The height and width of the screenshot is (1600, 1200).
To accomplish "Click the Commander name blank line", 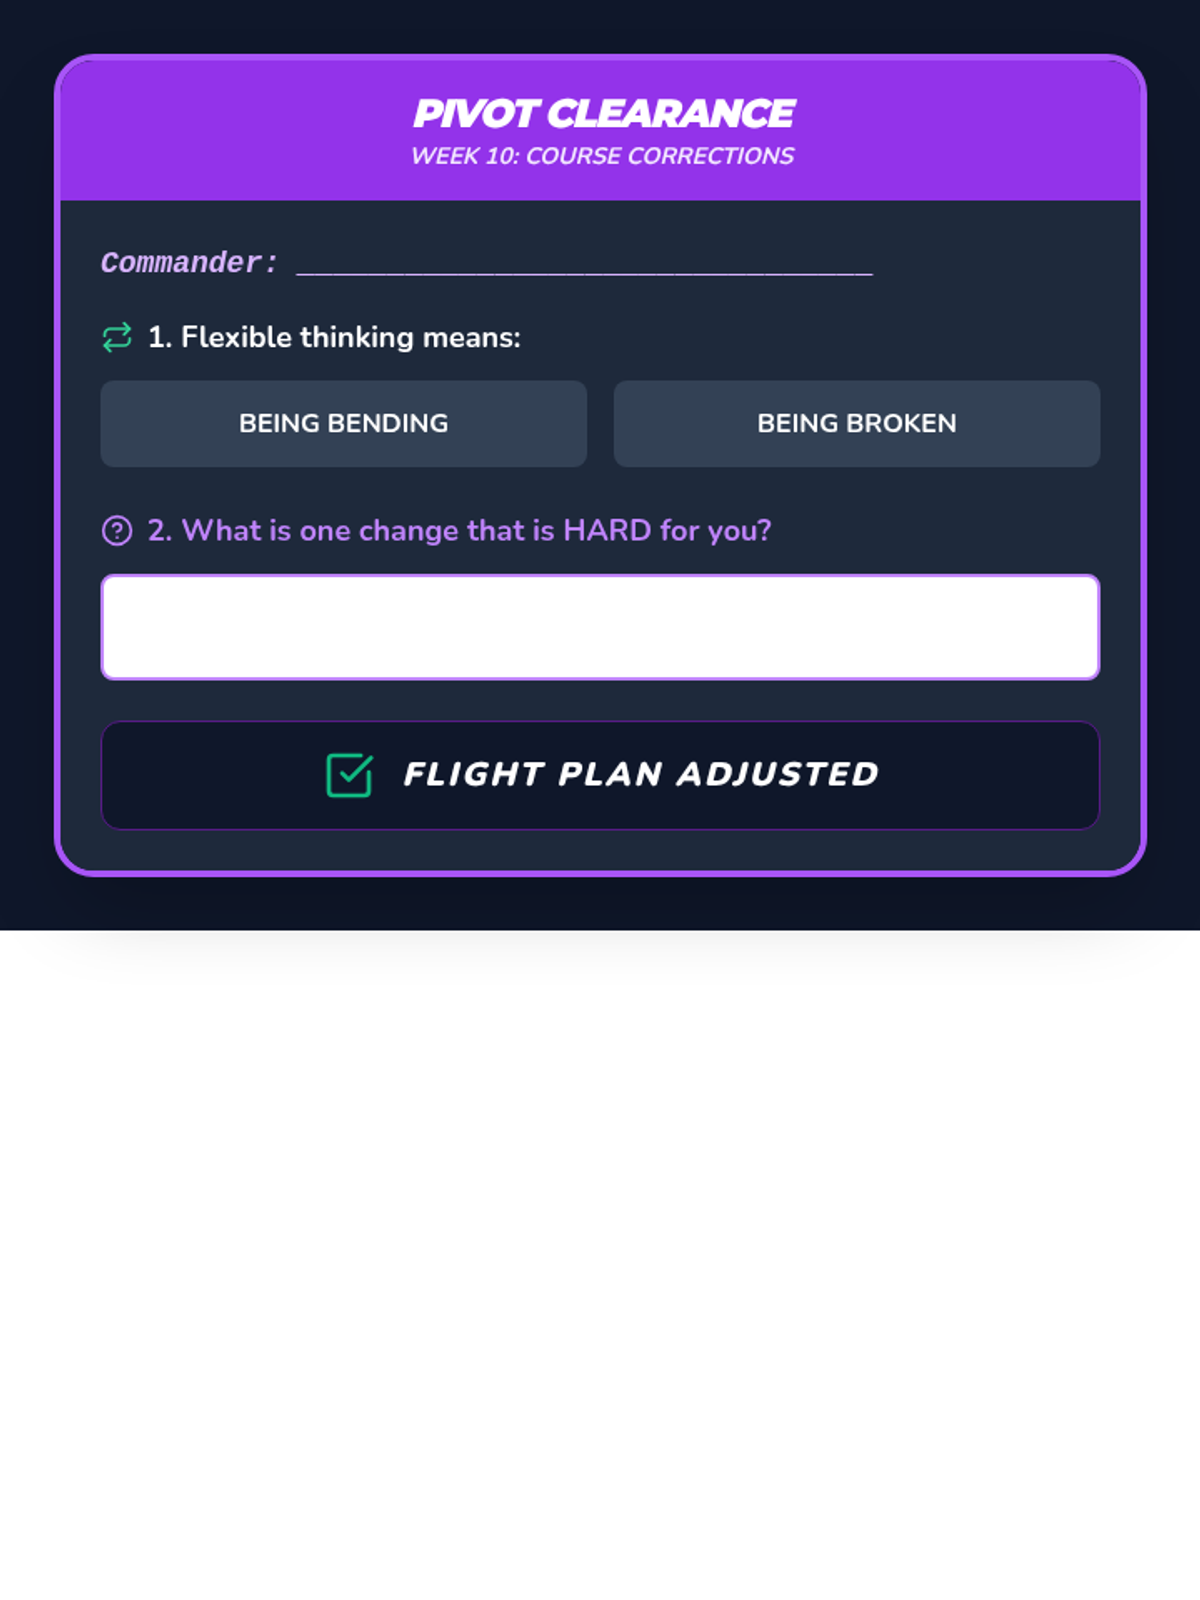I will (x=585, y=265).
